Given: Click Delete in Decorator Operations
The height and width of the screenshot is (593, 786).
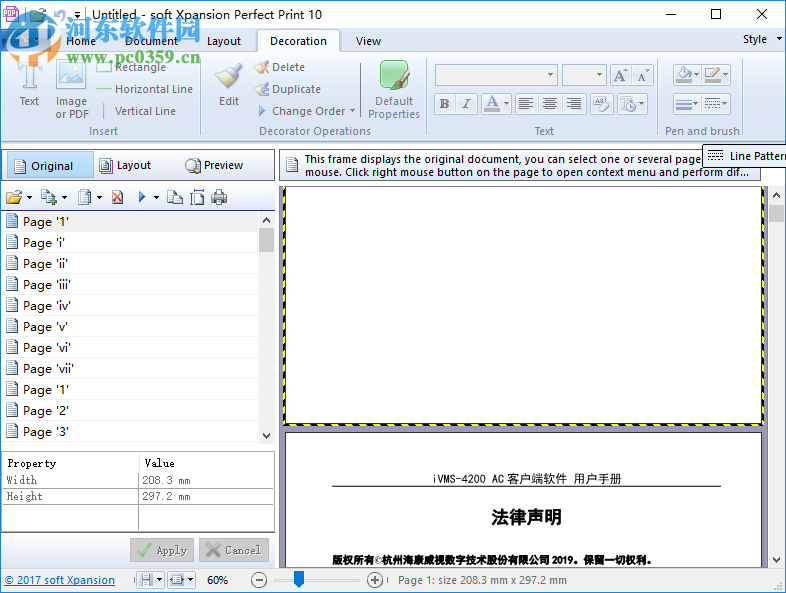Looking at the screenshot, I should 279,67.
